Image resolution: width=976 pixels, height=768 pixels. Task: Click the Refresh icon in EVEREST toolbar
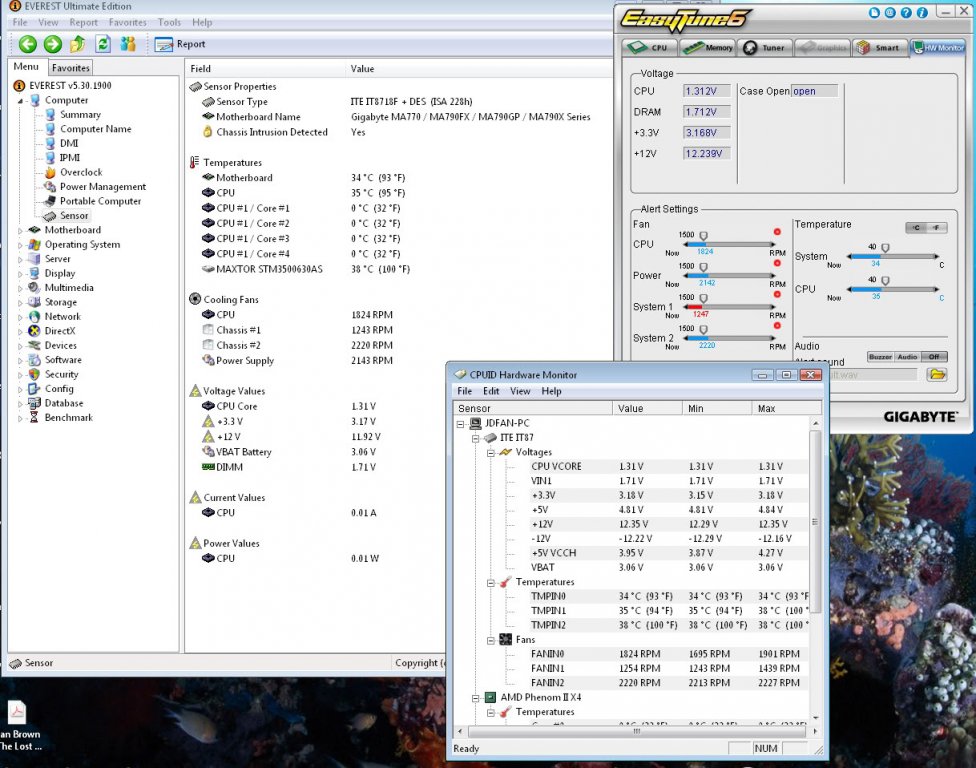tap(103, 44)
